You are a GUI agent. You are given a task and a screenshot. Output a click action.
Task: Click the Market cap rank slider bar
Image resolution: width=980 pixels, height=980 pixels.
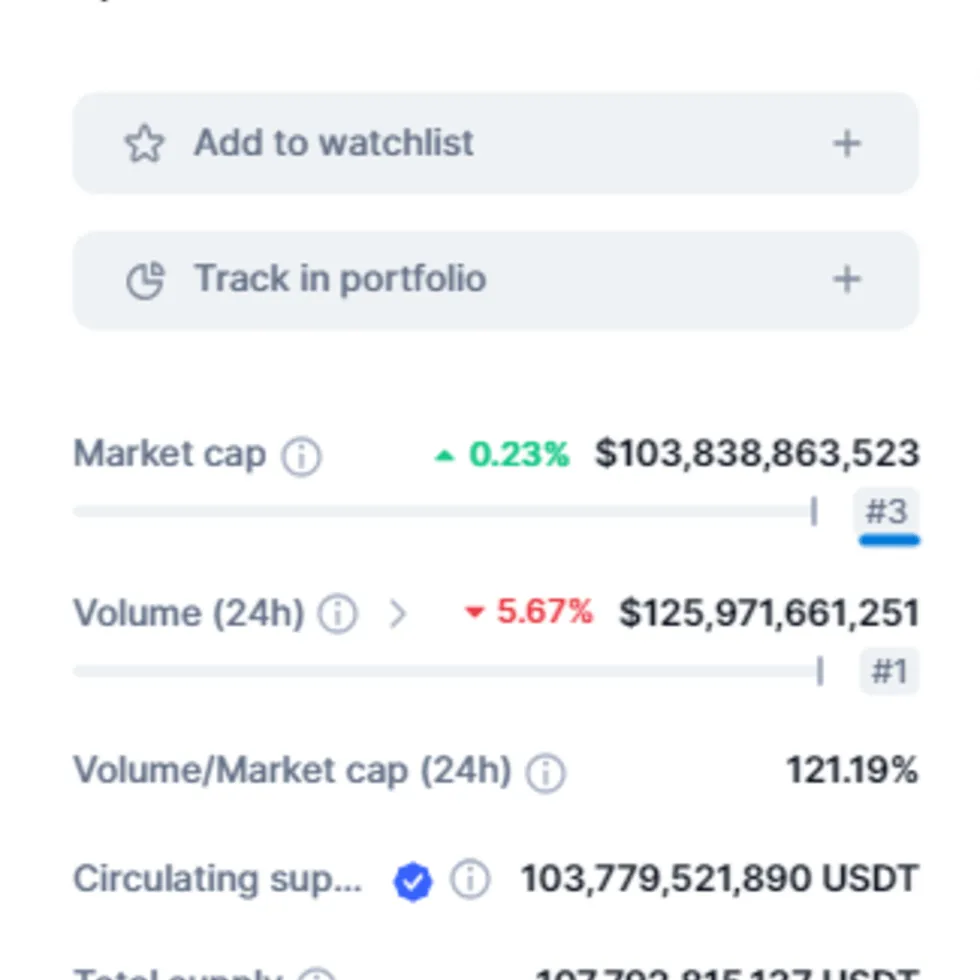pyautogui.click(x=445, y=512)
